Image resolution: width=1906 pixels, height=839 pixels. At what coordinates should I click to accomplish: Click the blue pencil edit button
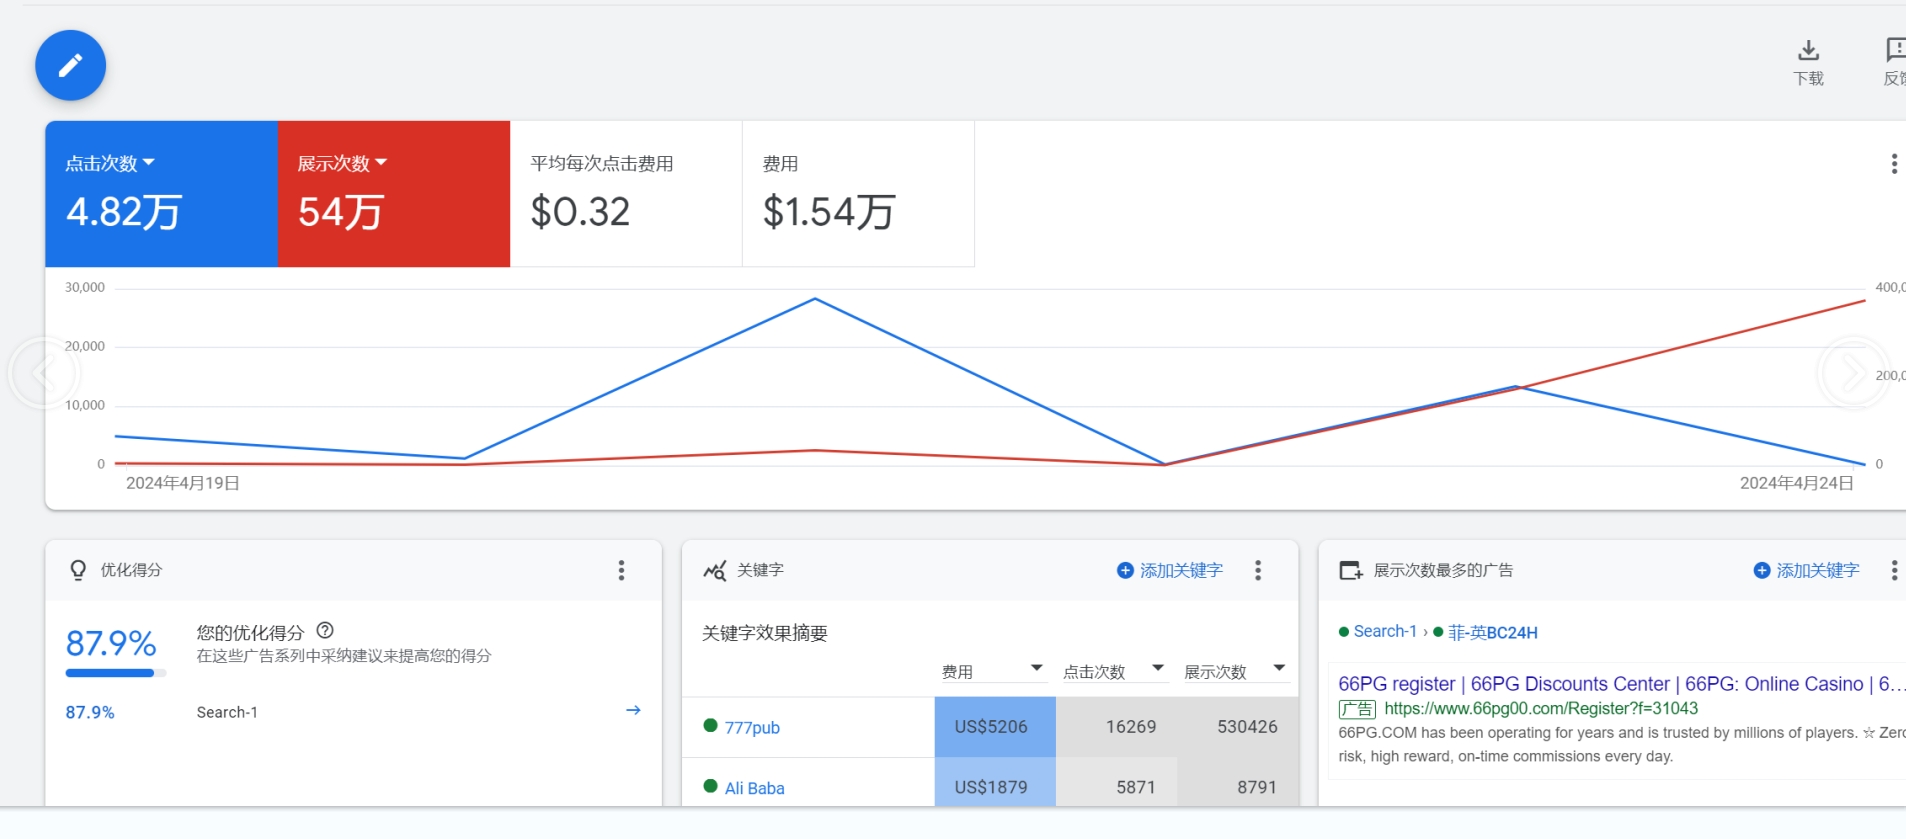70,65
